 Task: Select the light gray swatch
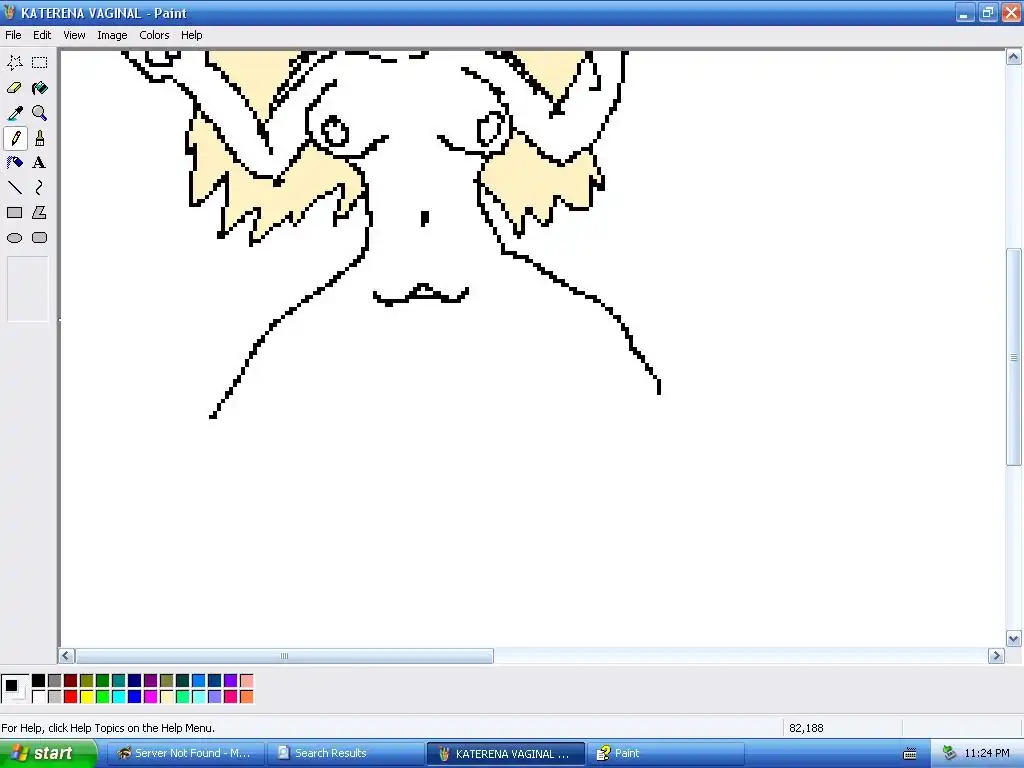(54, 696)
